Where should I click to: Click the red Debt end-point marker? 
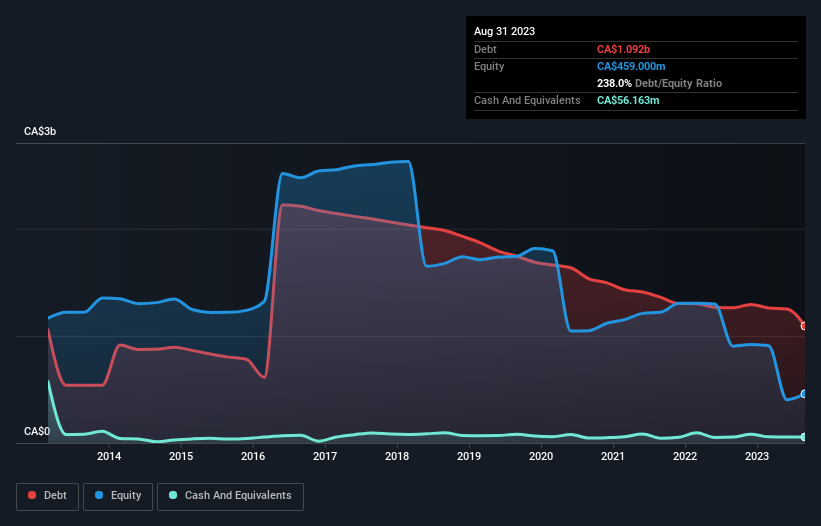pyautogui.click(x=804, y=326)
